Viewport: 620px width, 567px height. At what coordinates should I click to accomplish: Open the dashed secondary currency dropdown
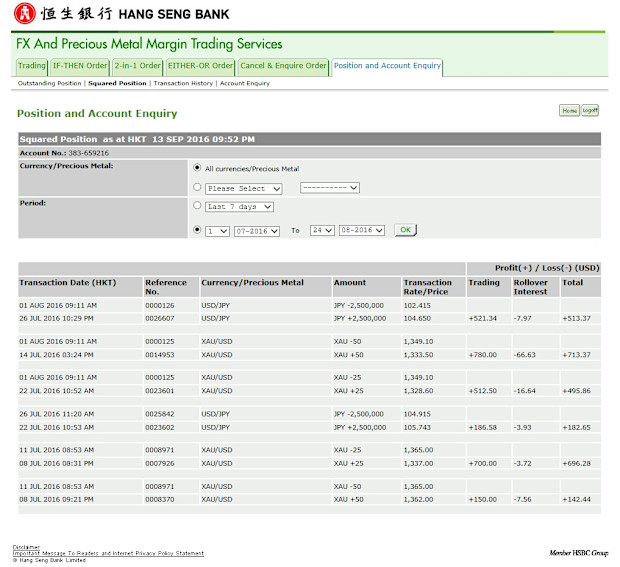point(330,188)
